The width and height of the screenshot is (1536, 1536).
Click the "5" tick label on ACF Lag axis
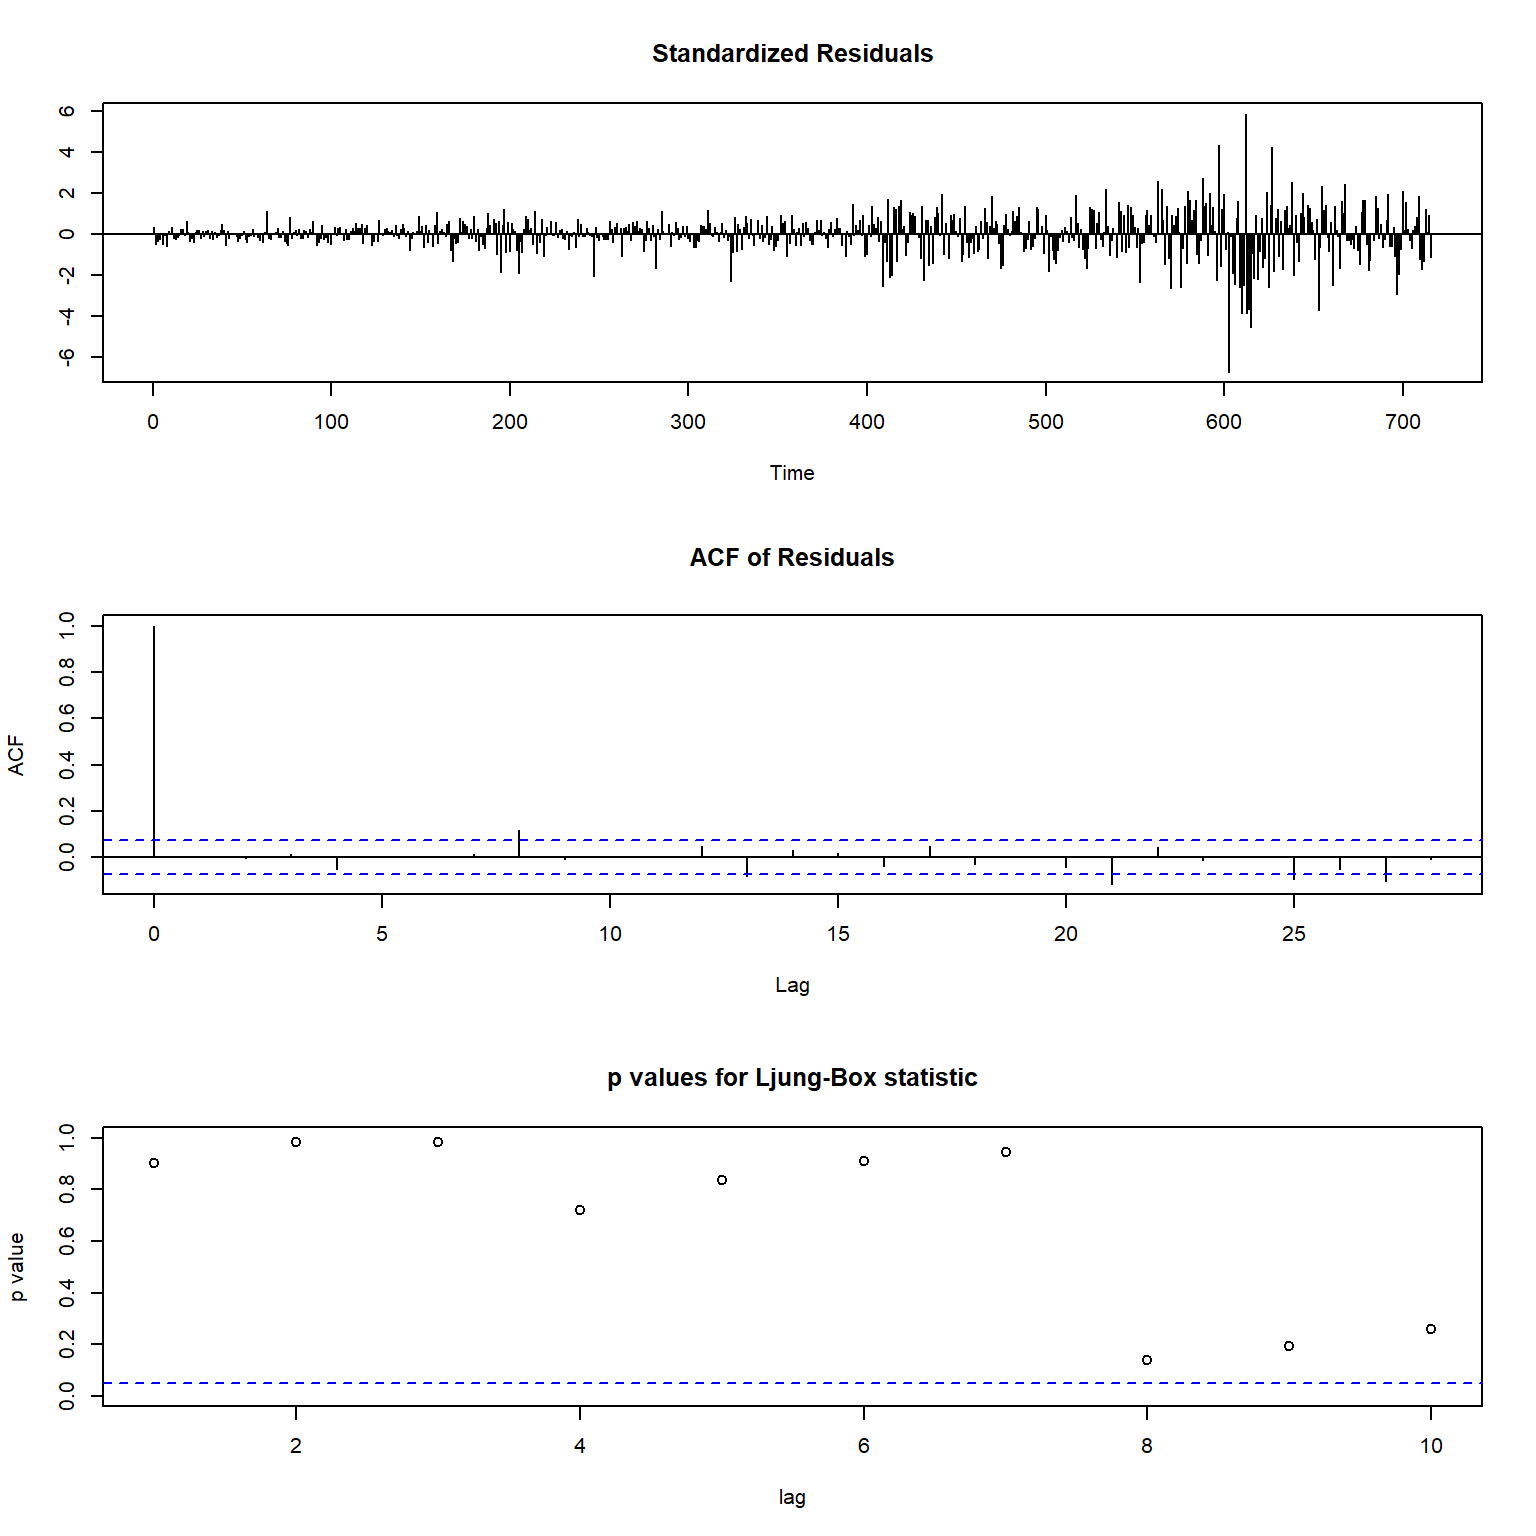point(382,934)
